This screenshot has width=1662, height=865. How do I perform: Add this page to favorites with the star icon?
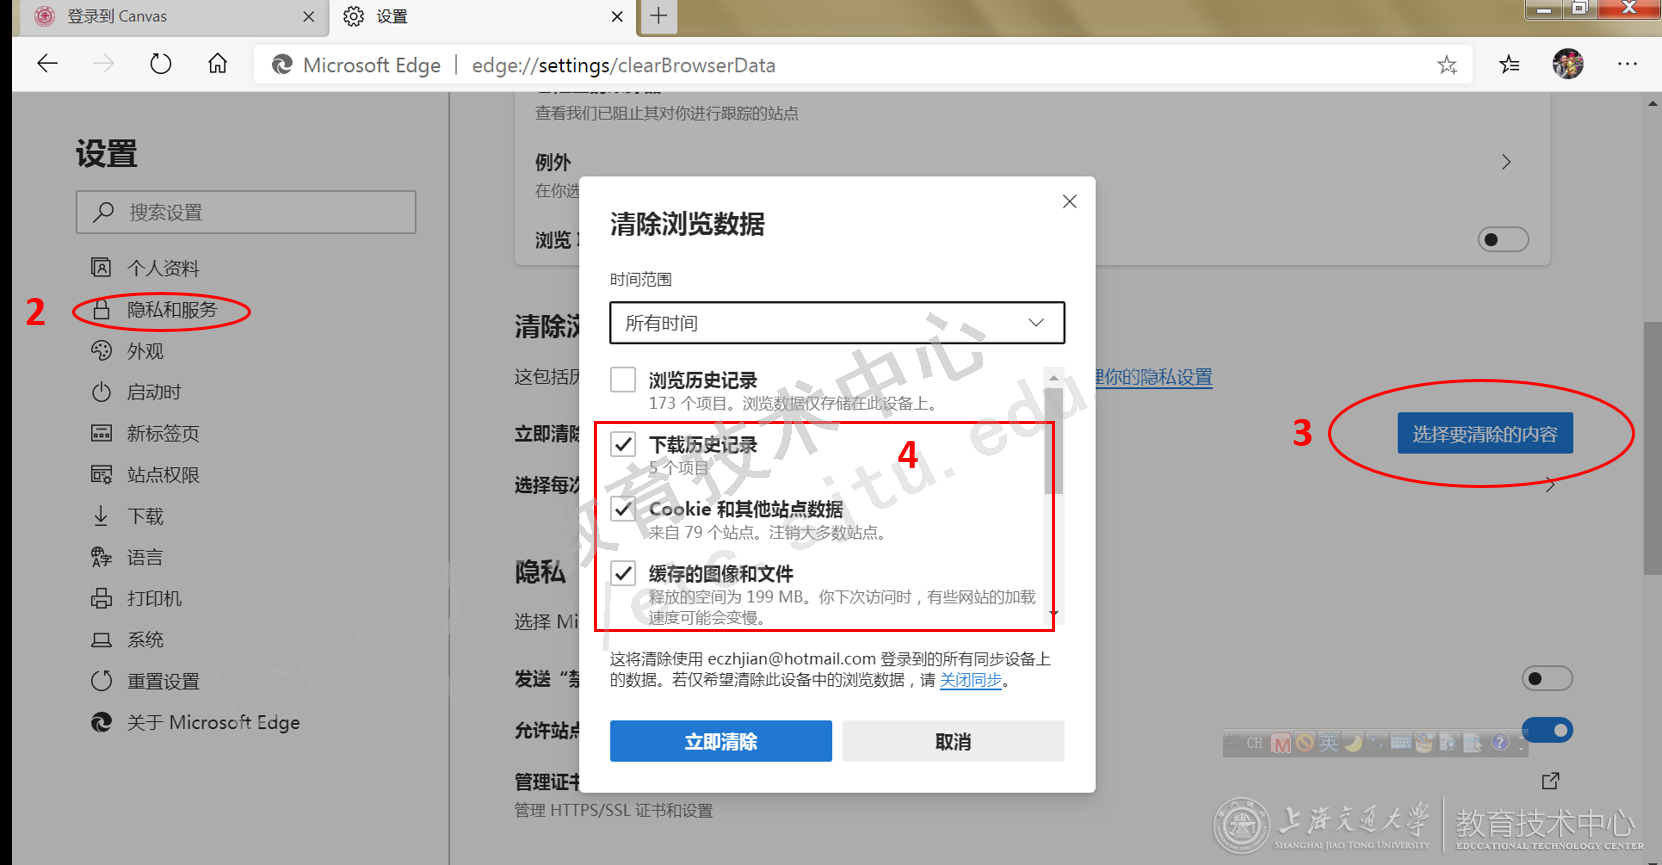point(1446,65)
